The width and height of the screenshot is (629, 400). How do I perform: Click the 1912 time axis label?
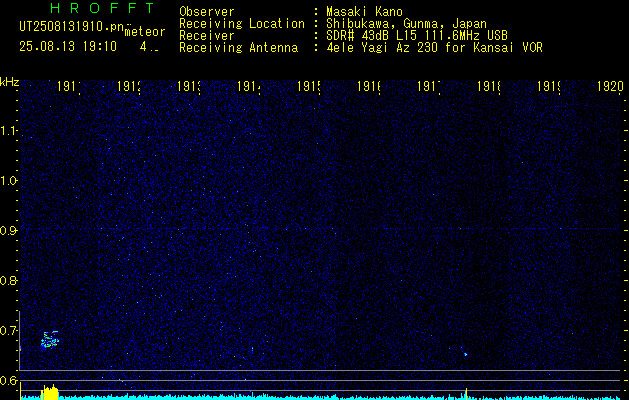click(129, 87)
